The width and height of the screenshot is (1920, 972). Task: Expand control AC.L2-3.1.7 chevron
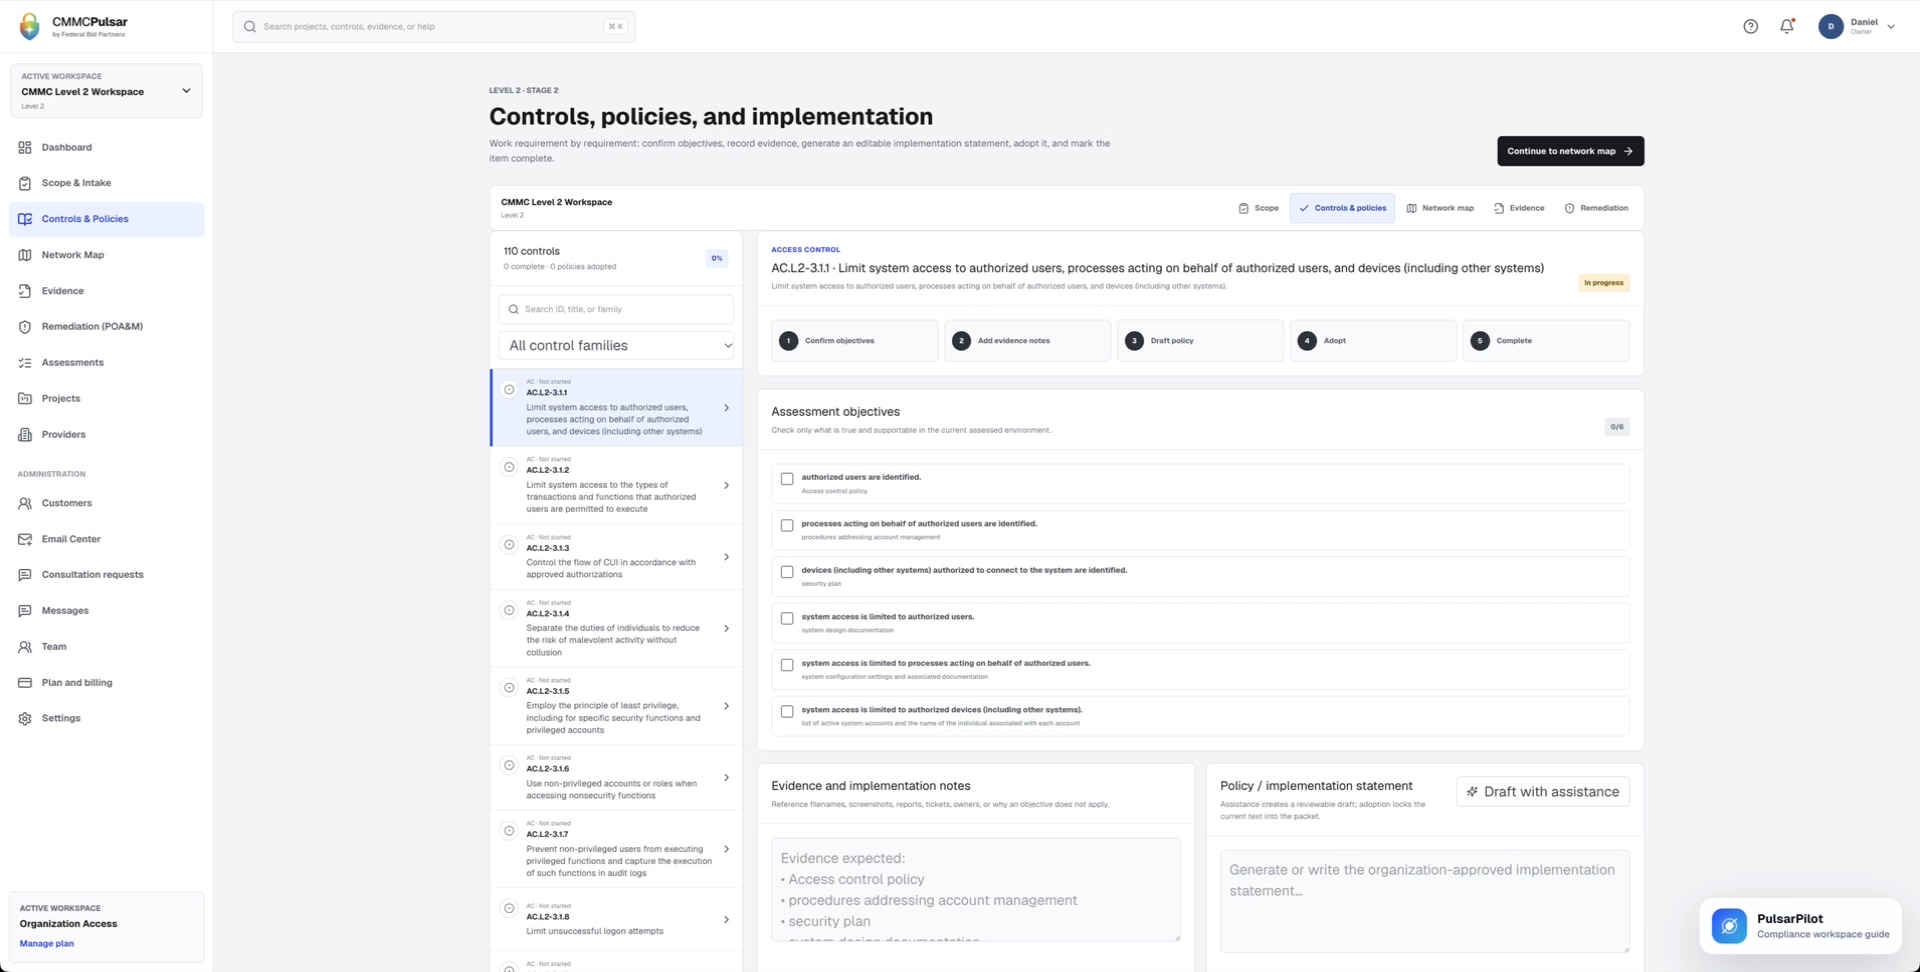coord(726,850)
